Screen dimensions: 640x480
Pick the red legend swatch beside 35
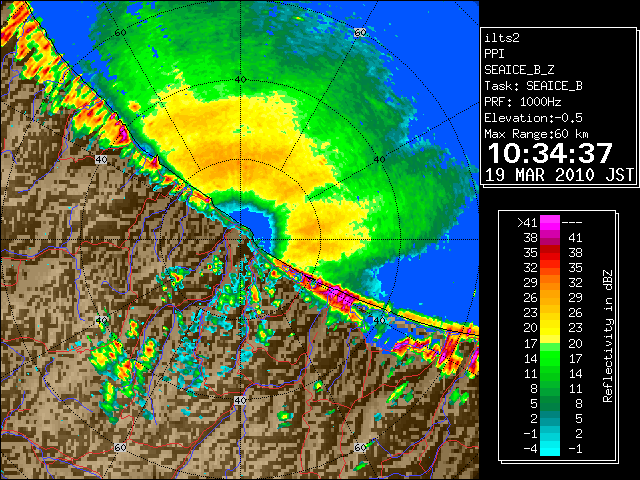[x=550, y=253]
